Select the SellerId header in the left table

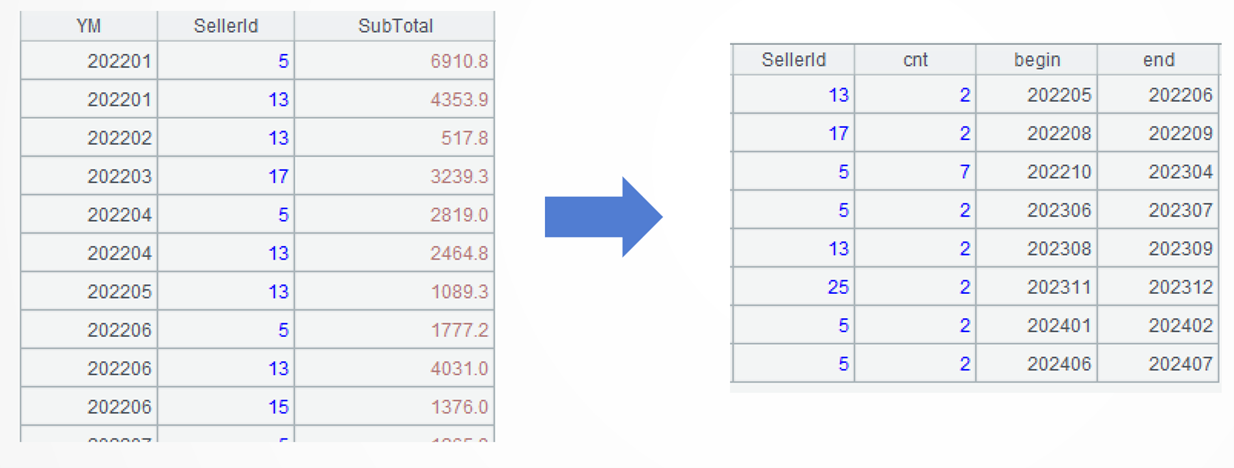coord(226,26)
